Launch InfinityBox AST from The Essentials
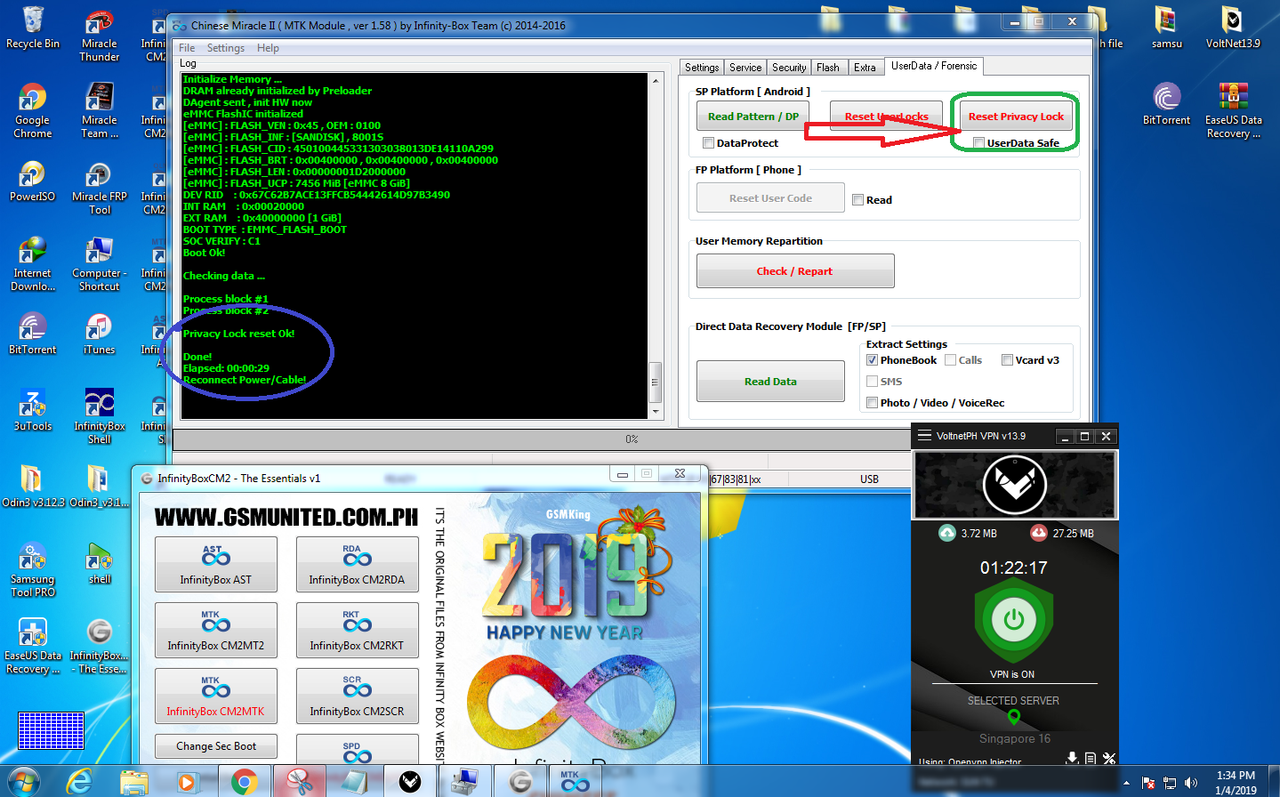Image resolution: width=1280 pixels, height=797 pixels. click(216, 565)
